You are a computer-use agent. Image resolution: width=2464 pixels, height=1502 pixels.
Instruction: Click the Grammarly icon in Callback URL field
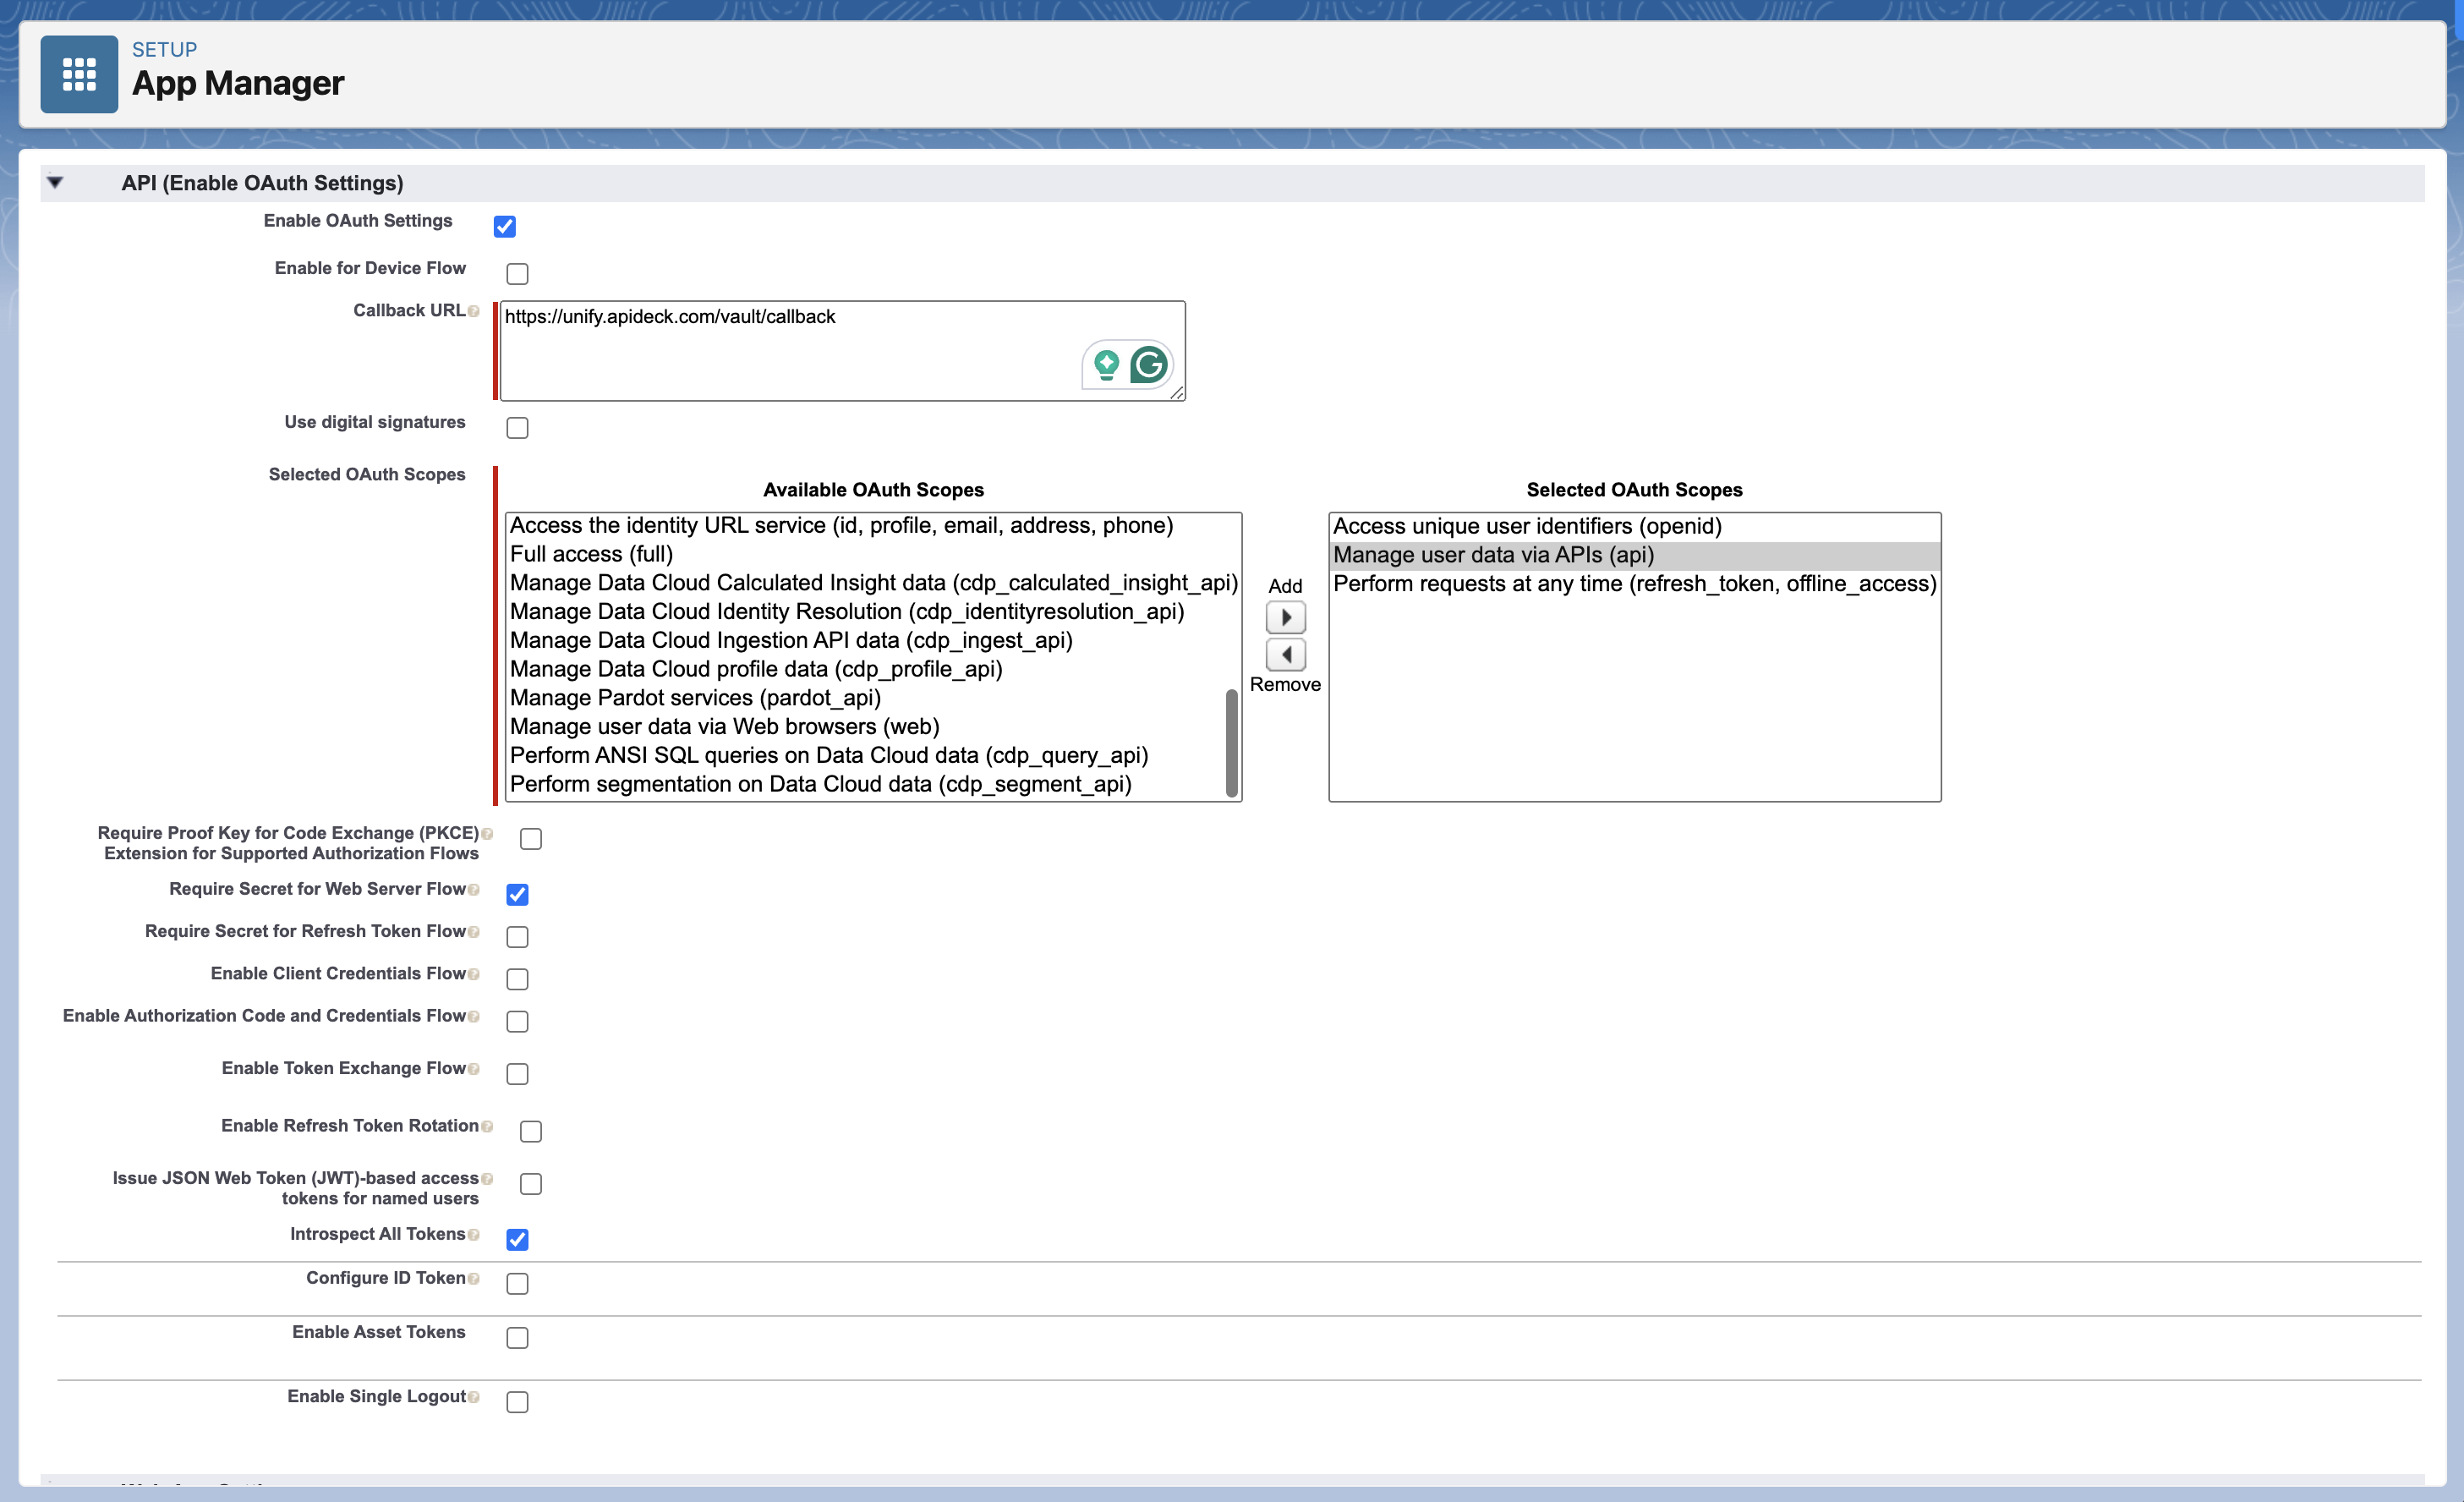click(1149, 365)
